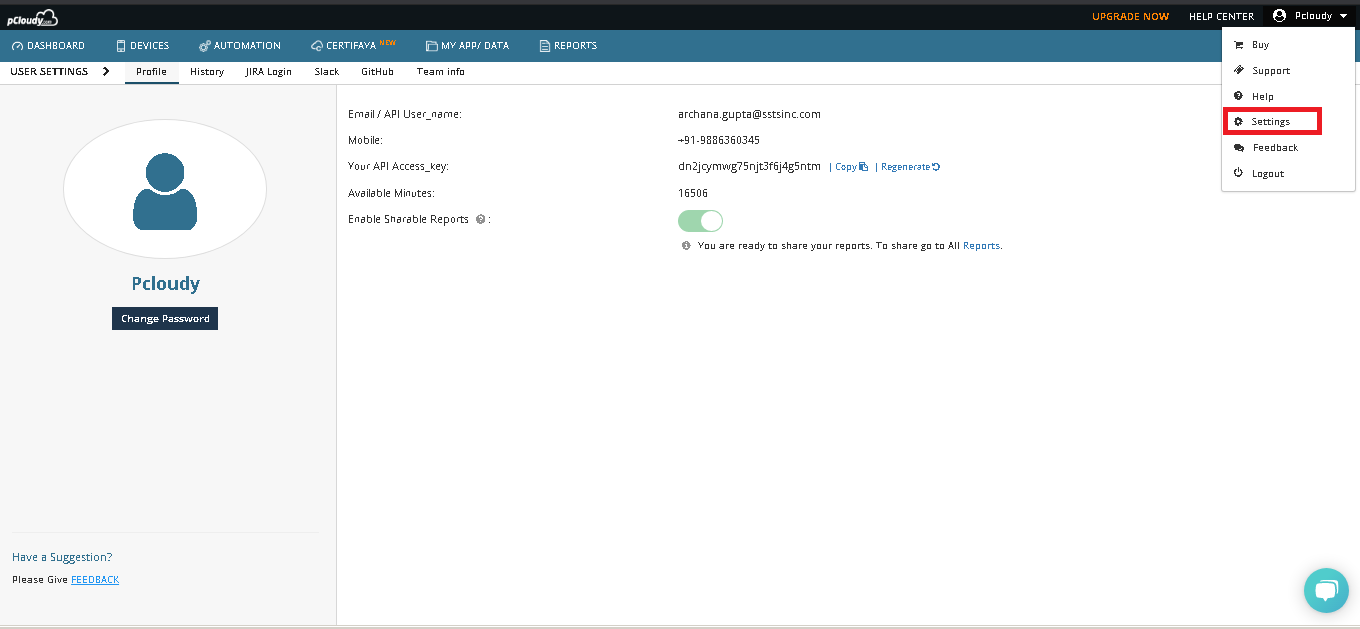
Task: Open the Reports menu
Action: coord(568,46)
